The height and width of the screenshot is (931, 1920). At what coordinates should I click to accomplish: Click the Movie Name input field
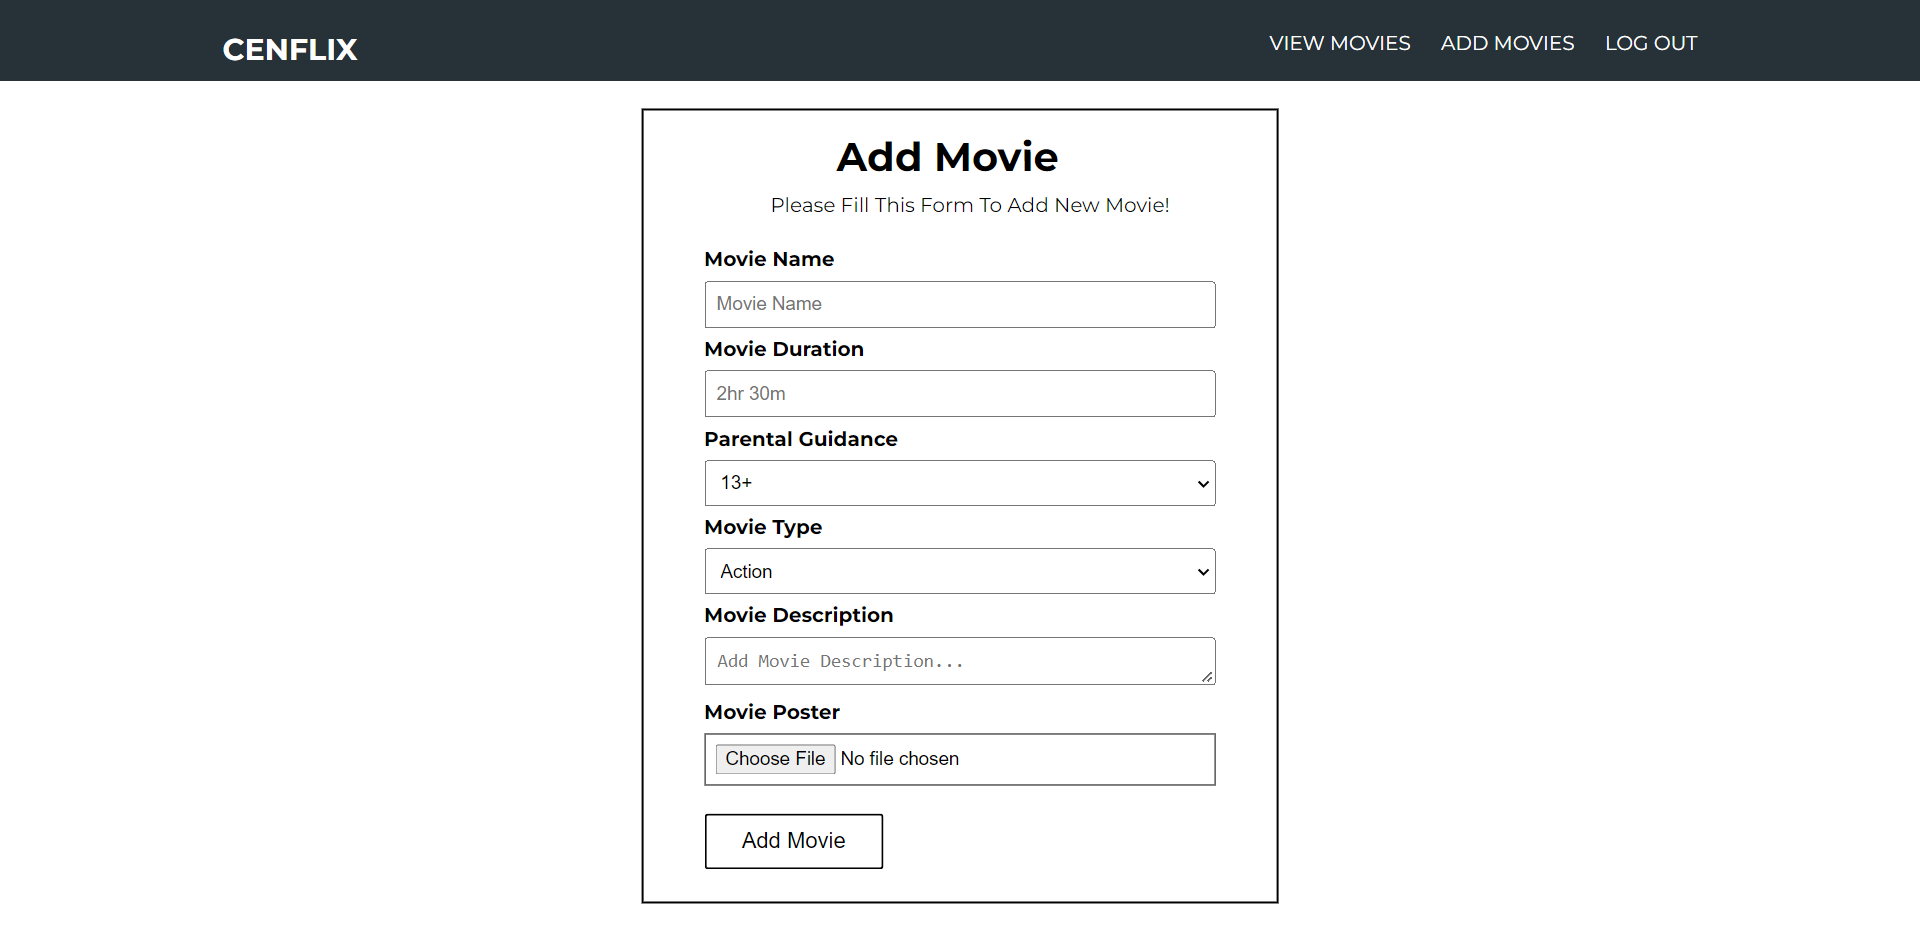click(x=959, y=304)
